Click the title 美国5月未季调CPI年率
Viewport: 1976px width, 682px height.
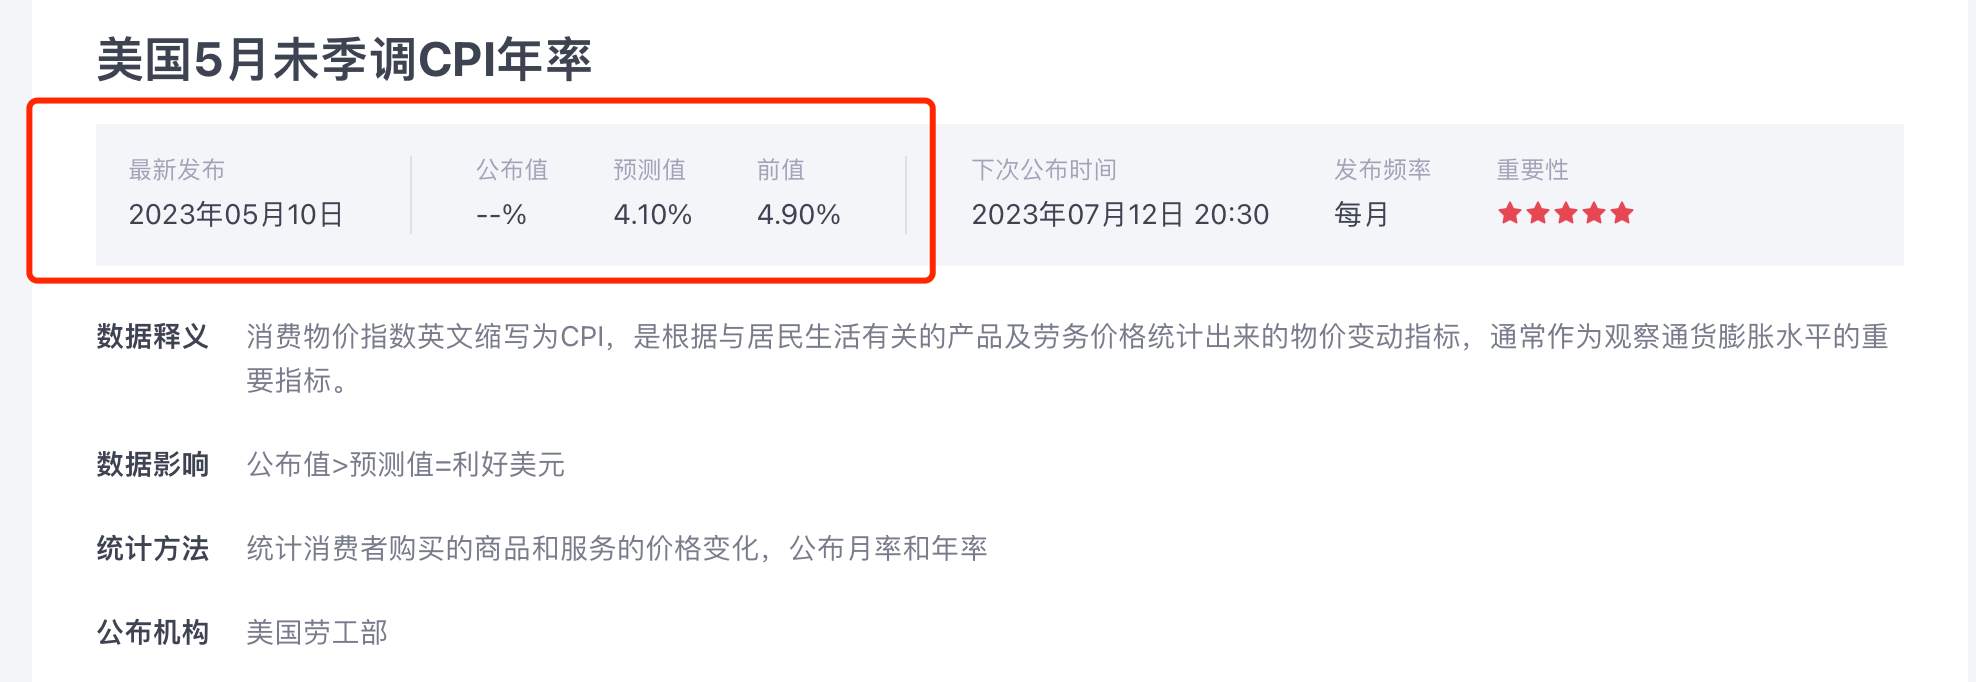pyautogui.click(x=345, y=59)
